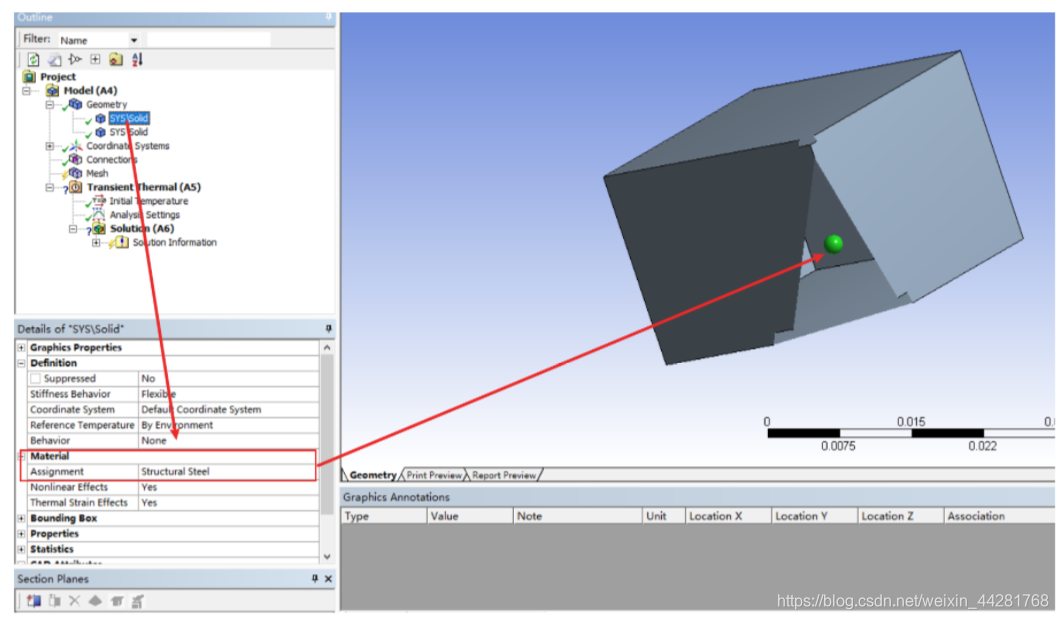The height and width of the screenshot is (620, 1059).
Task: Pin the Details of SYS\Solid panel
Action: [328, 329]
